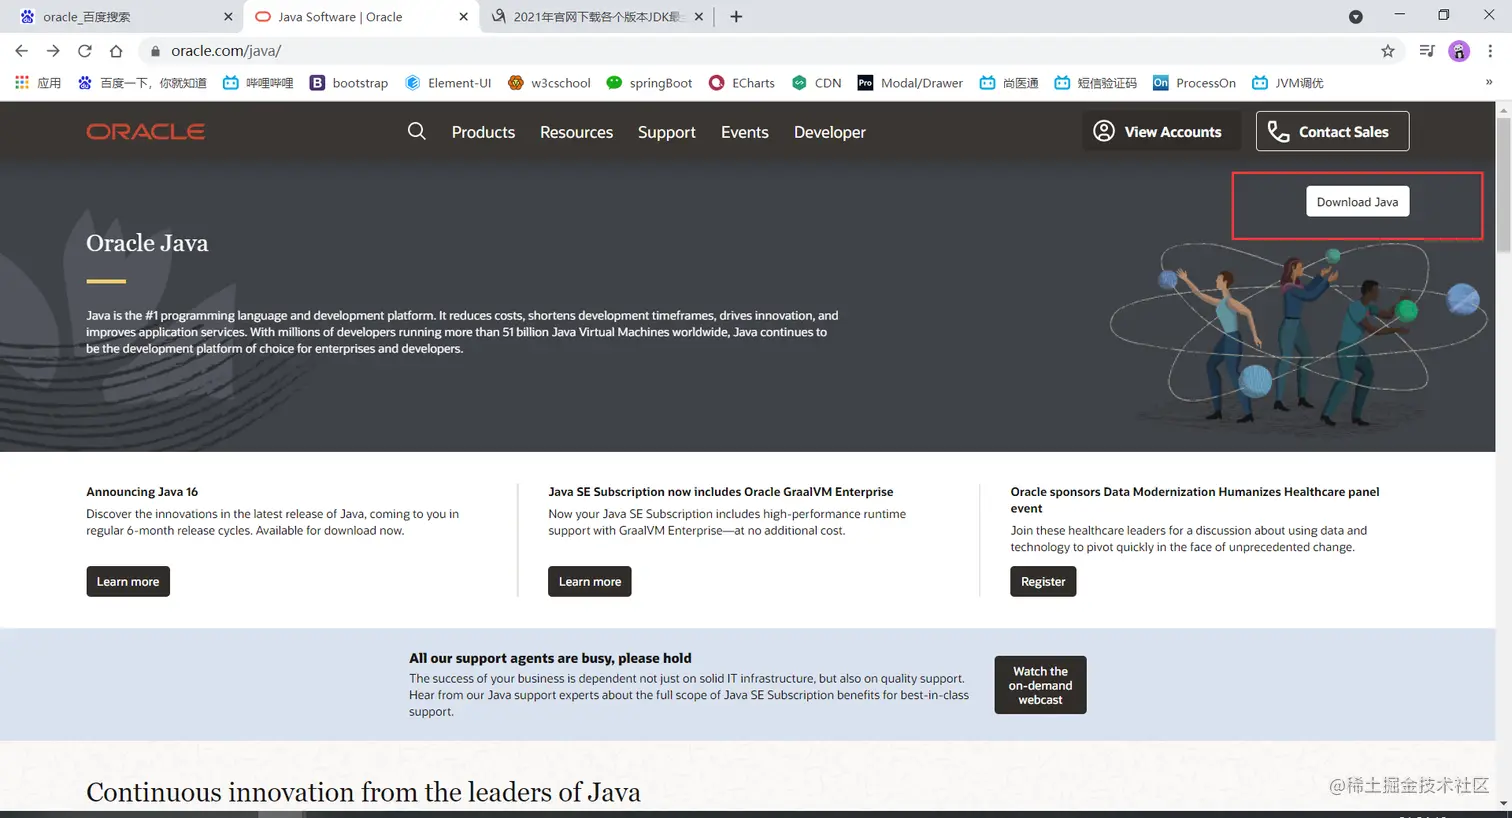Open the new tab plus button

[736, 16]
